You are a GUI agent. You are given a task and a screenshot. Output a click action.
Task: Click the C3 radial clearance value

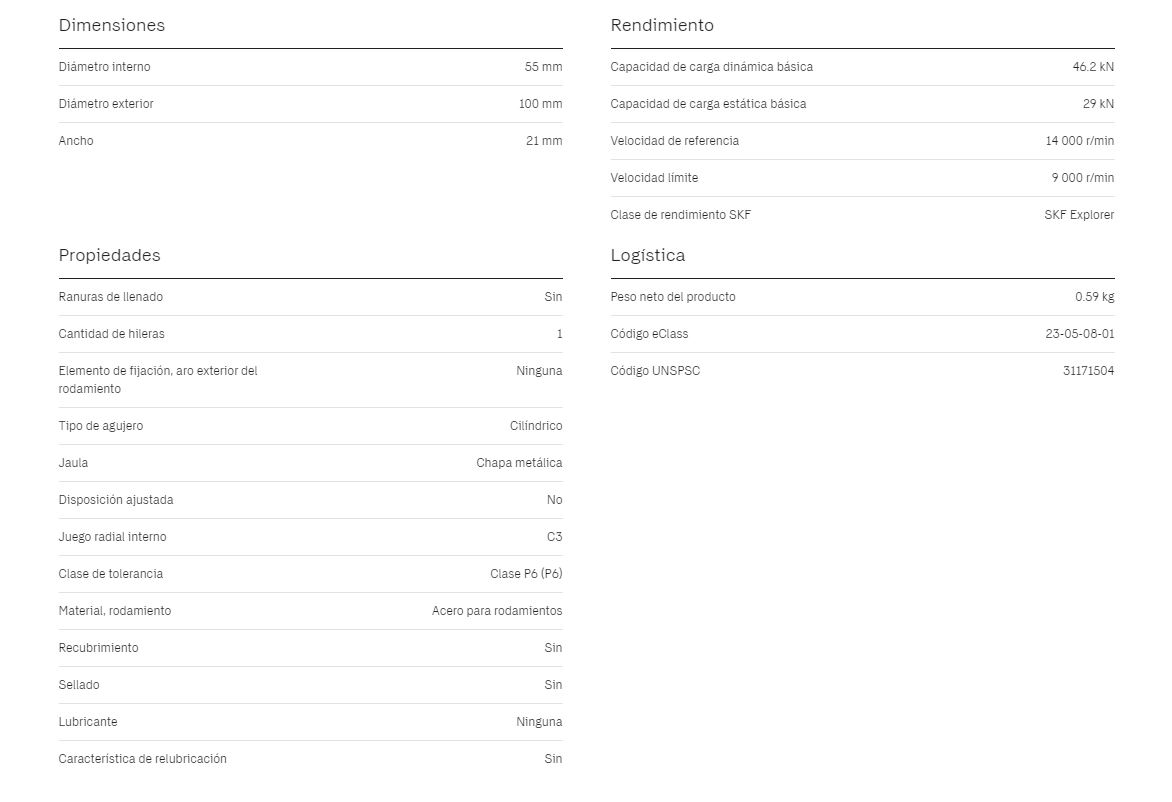pyautogui.click(x=555, y=537)
